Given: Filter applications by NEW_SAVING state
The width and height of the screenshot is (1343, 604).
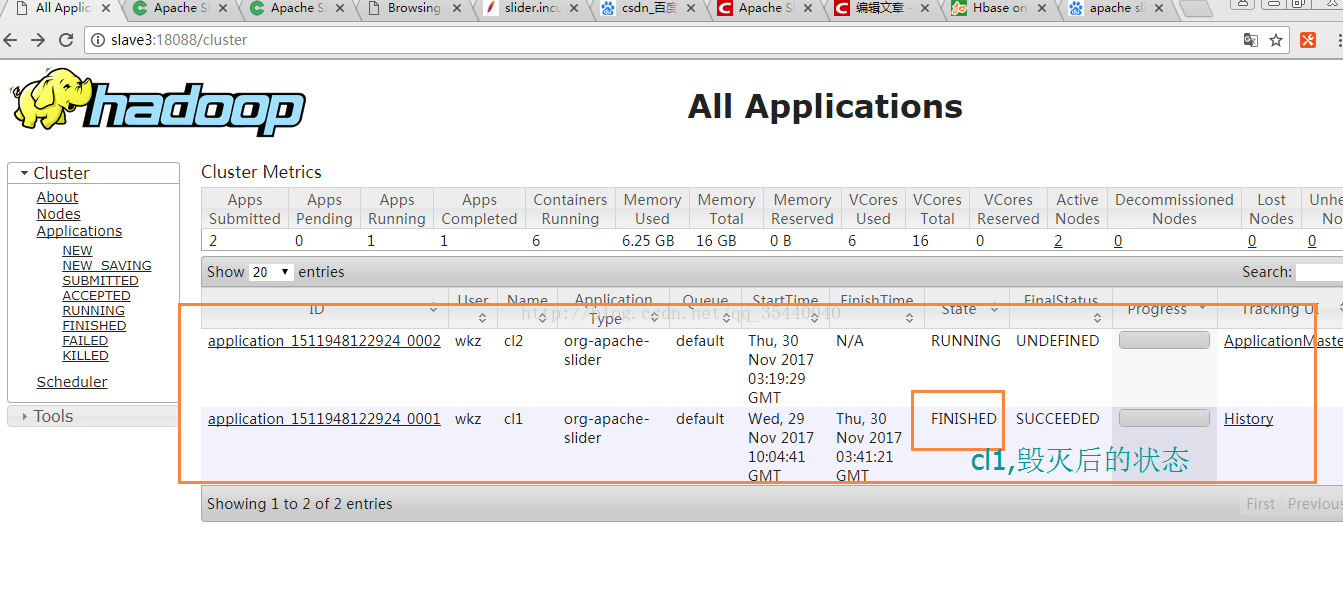Looking at the screenshot, I should click(107, 266).
